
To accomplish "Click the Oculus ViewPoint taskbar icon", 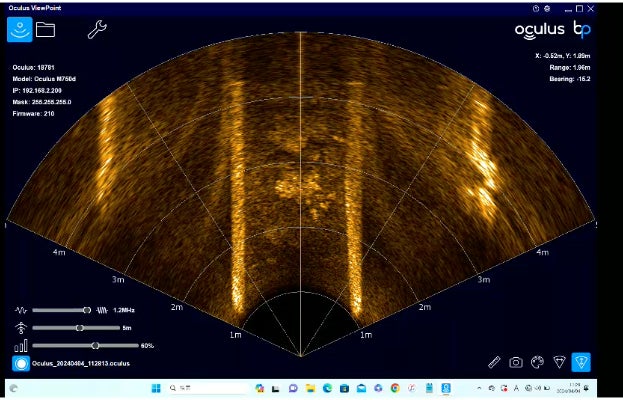I will (446, 388).
